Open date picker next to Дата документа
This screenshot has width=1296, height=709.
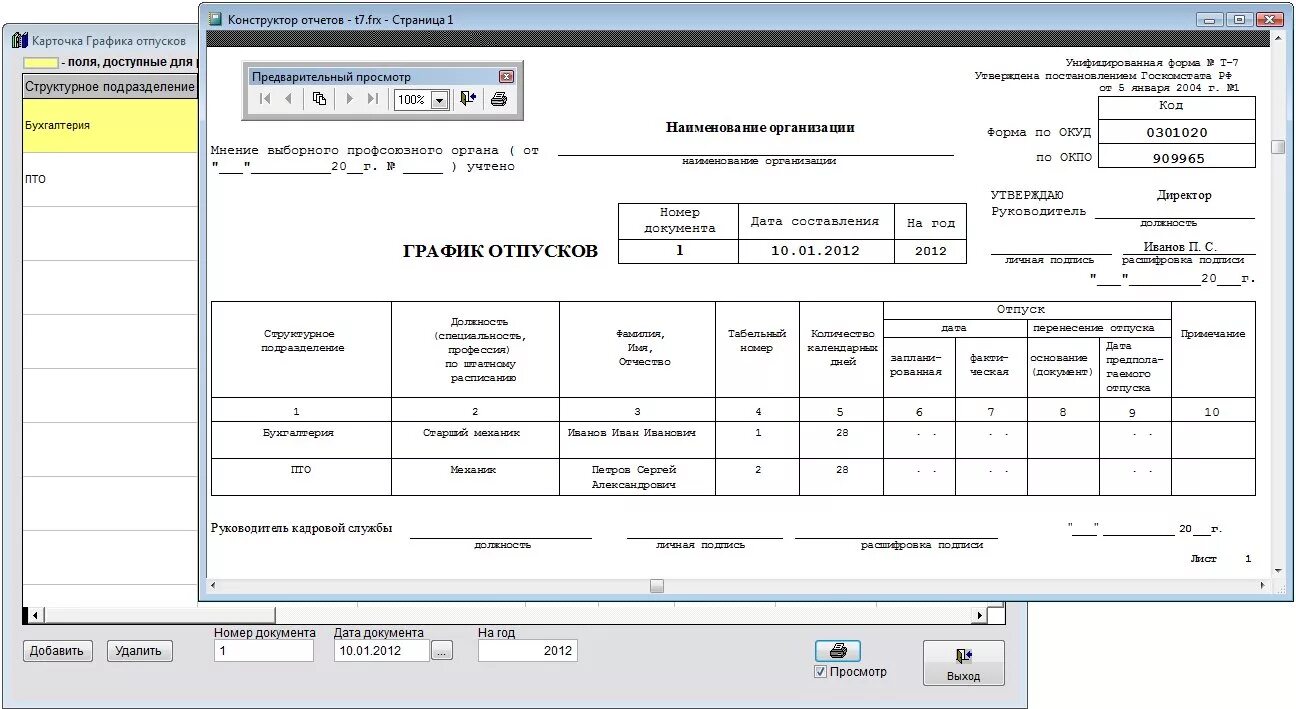pyautogui.click(x=443, y=651)
